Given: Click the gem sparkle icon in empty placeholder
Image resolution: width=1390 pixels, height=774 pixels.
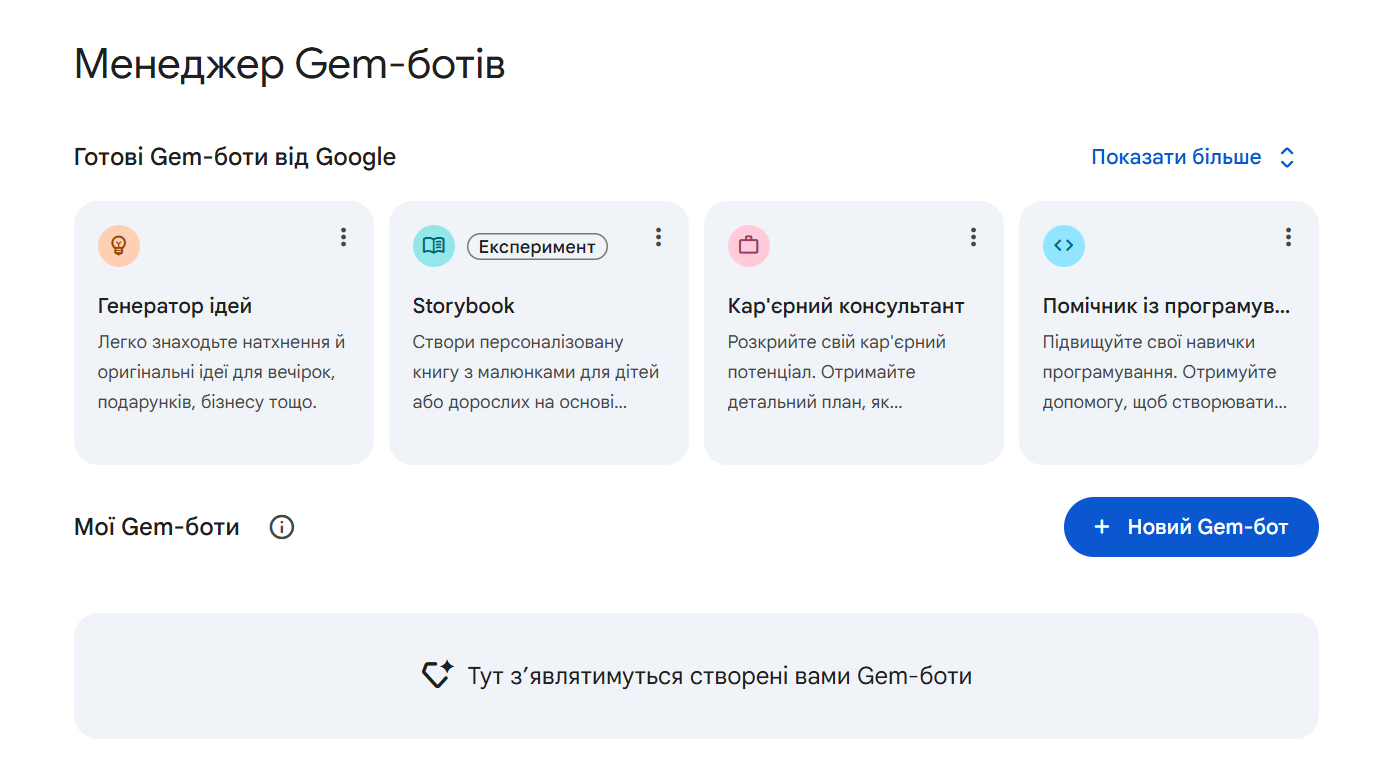Looking at the screenshot, I should pyautogui.click(x=437, y=675).
